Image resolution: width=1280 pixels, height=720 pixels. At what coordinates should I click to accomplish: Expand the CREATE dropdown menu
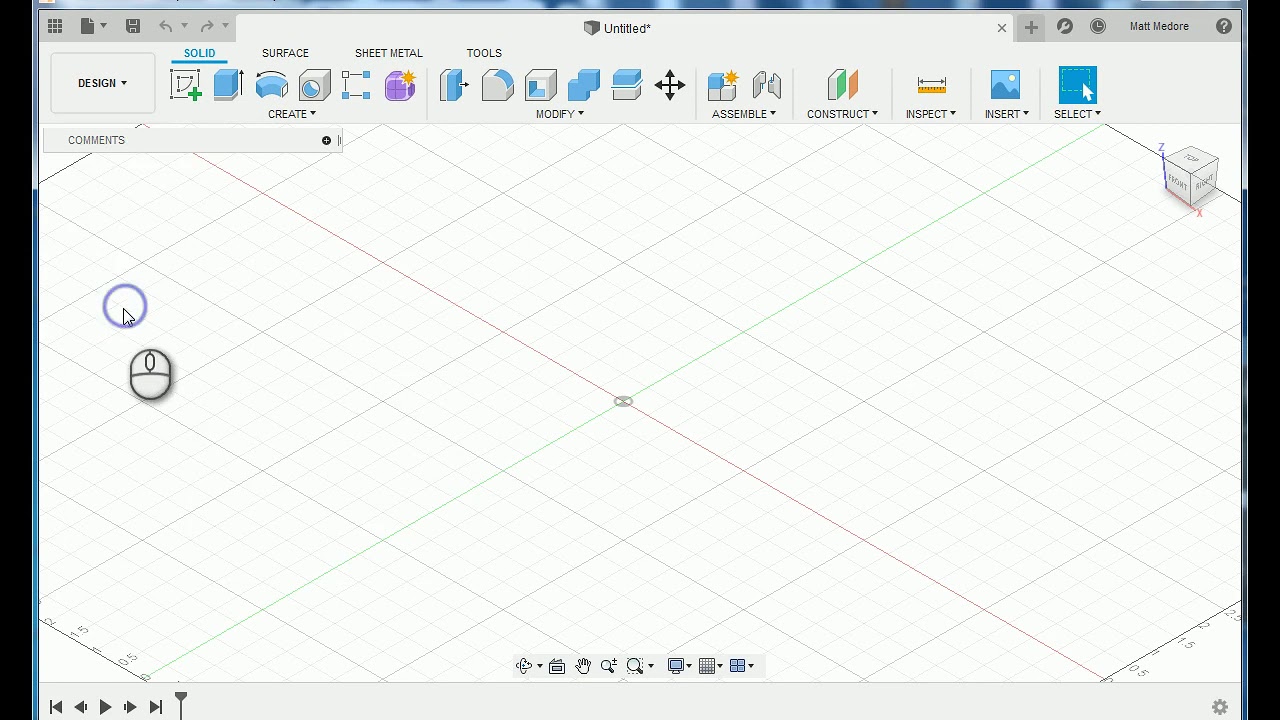292,114
